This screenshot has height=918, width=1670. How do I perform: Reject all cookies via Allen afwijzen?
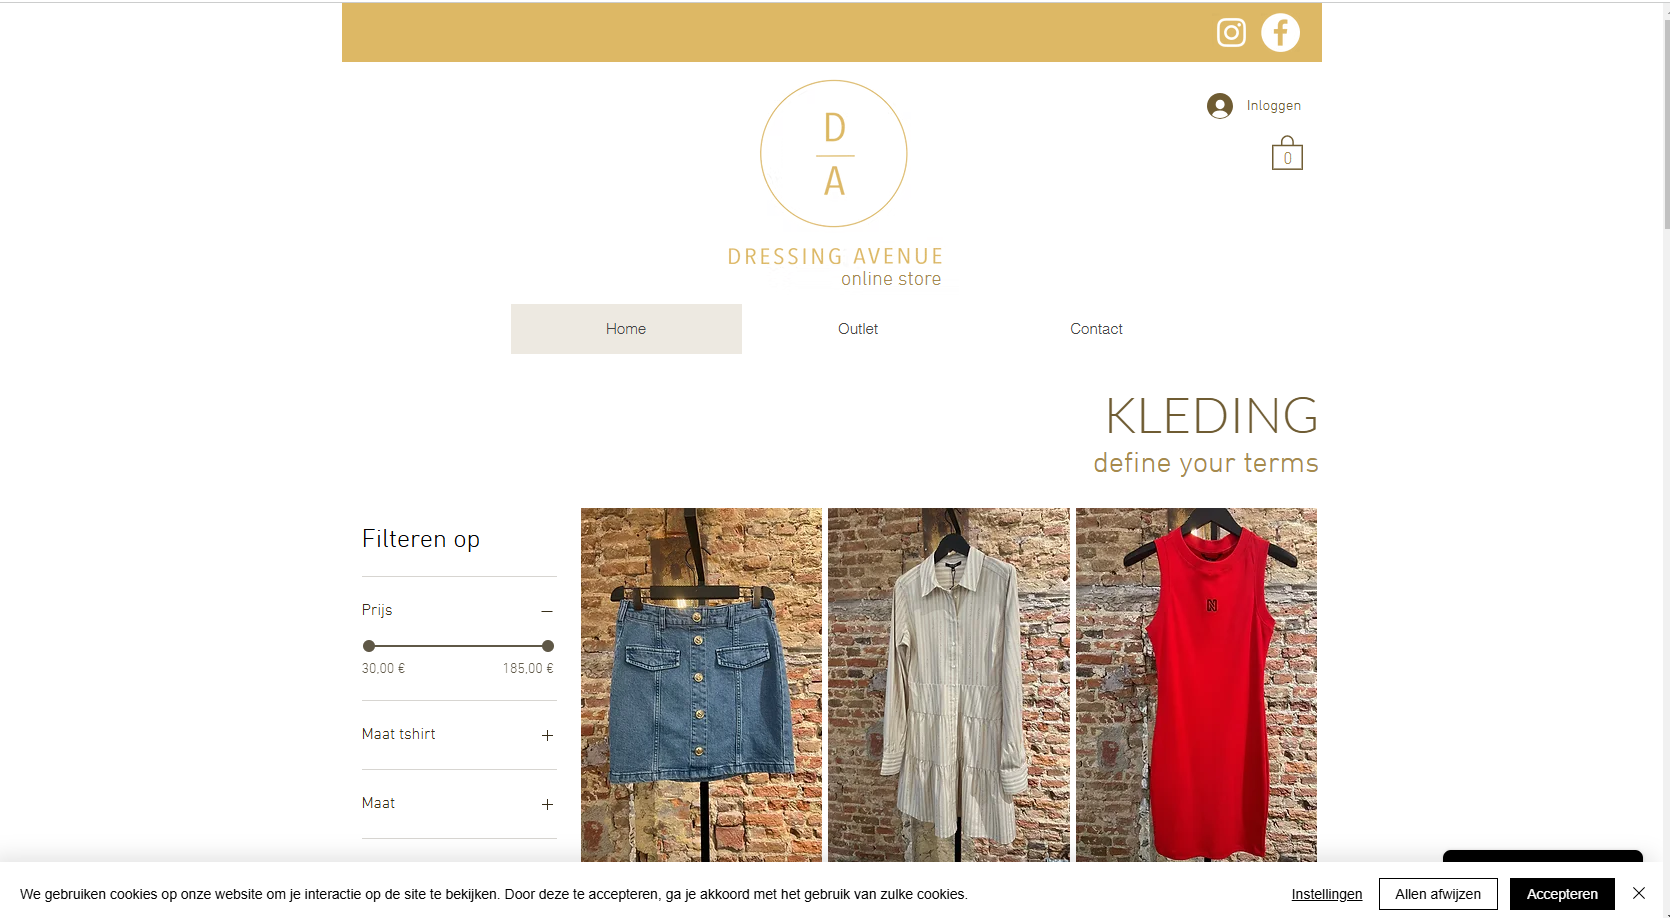[x=1438, y=894]
